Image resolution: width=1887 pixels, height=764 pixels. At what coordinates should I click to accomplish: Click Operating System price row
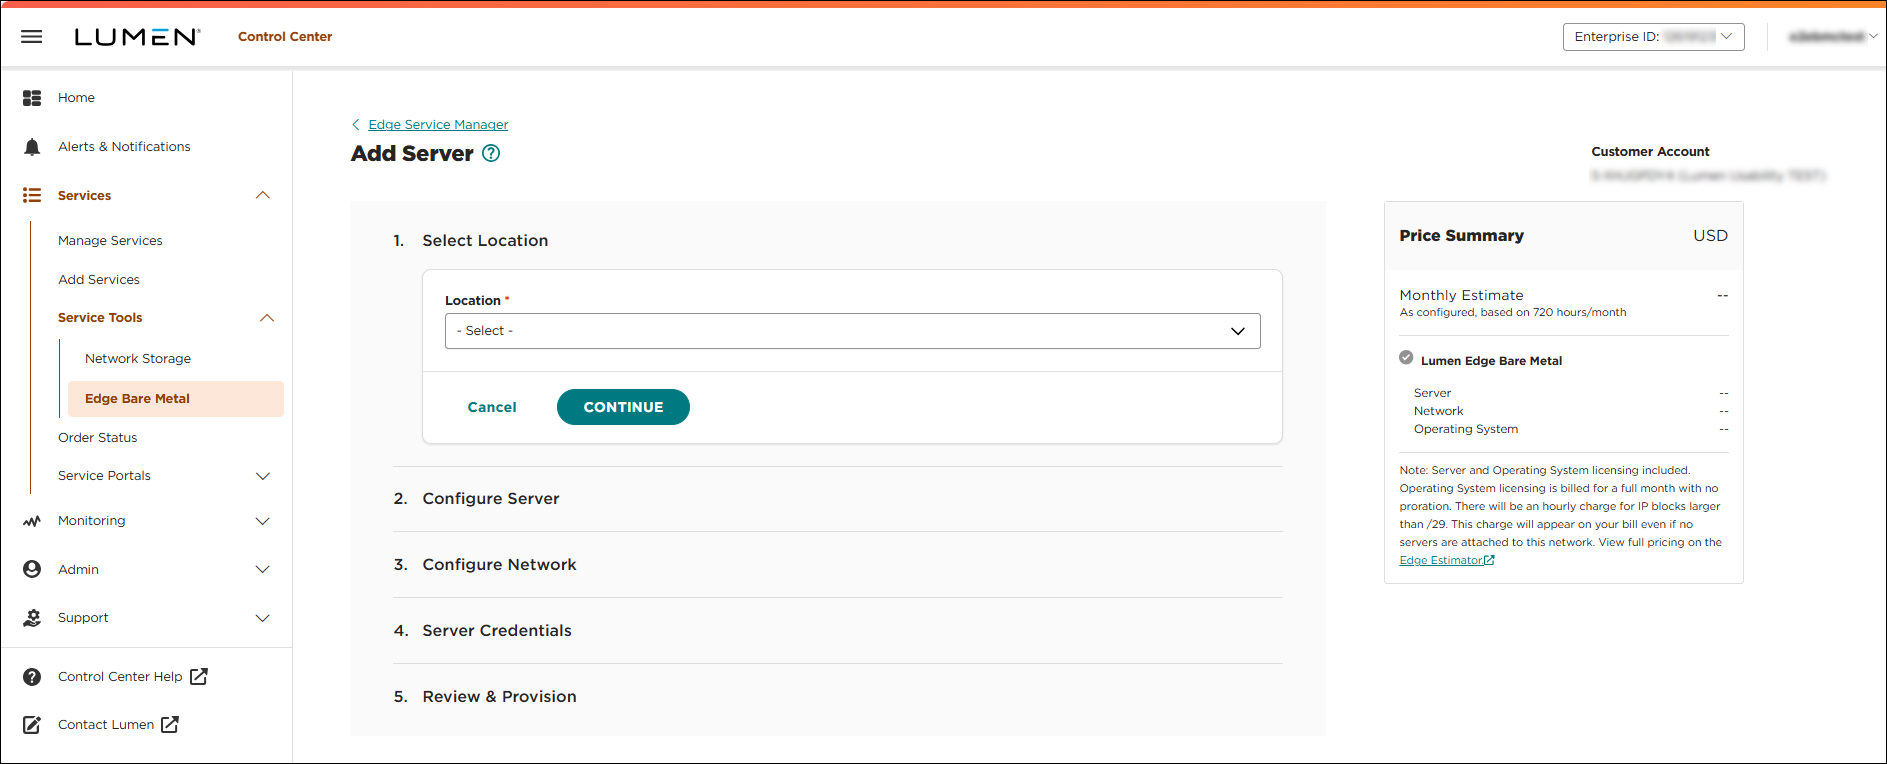(x=1570, y=429)
